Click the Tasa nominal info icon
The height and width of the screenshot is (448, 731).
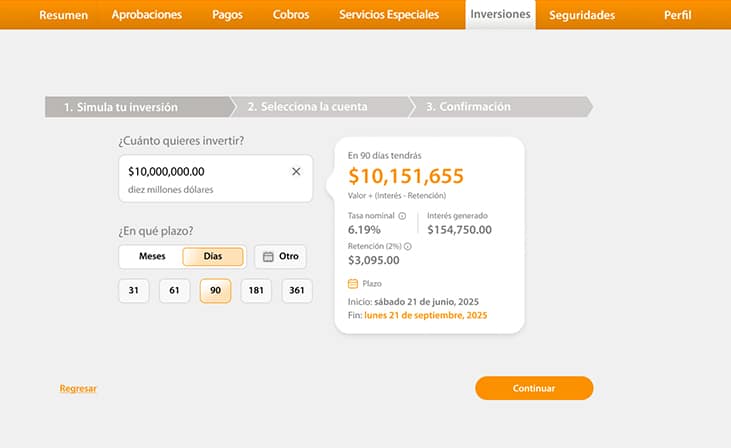pos(402,216)
